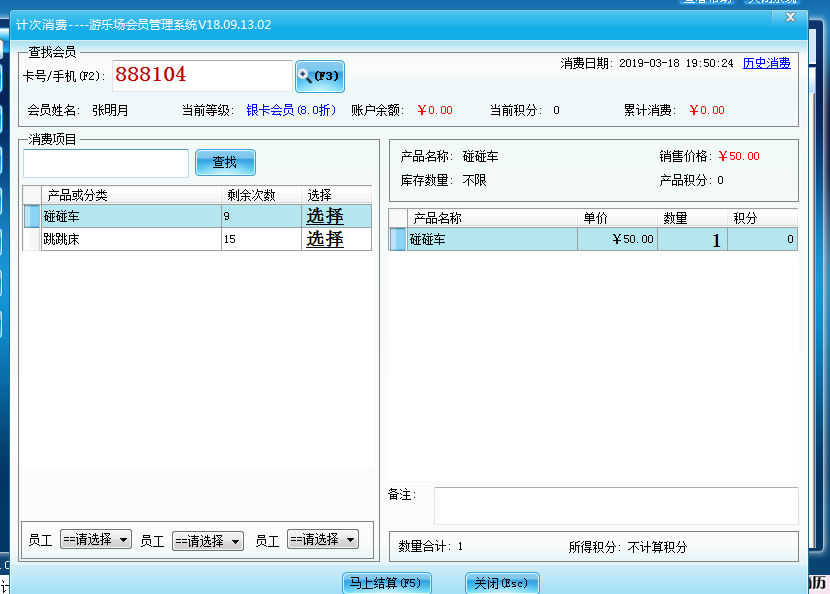Click the 查找 search button

(x=225, y=162)
